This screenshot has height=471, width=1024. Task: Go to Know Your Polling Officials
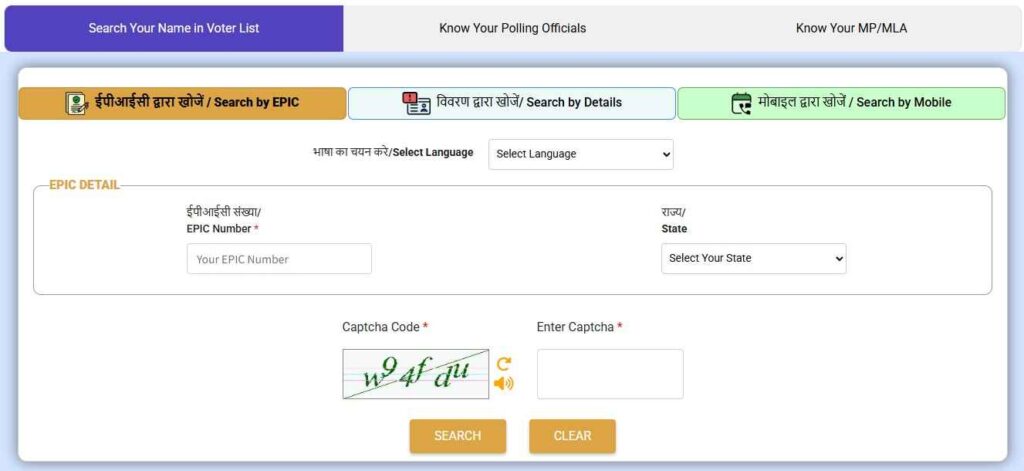click(x=512, y=28)
